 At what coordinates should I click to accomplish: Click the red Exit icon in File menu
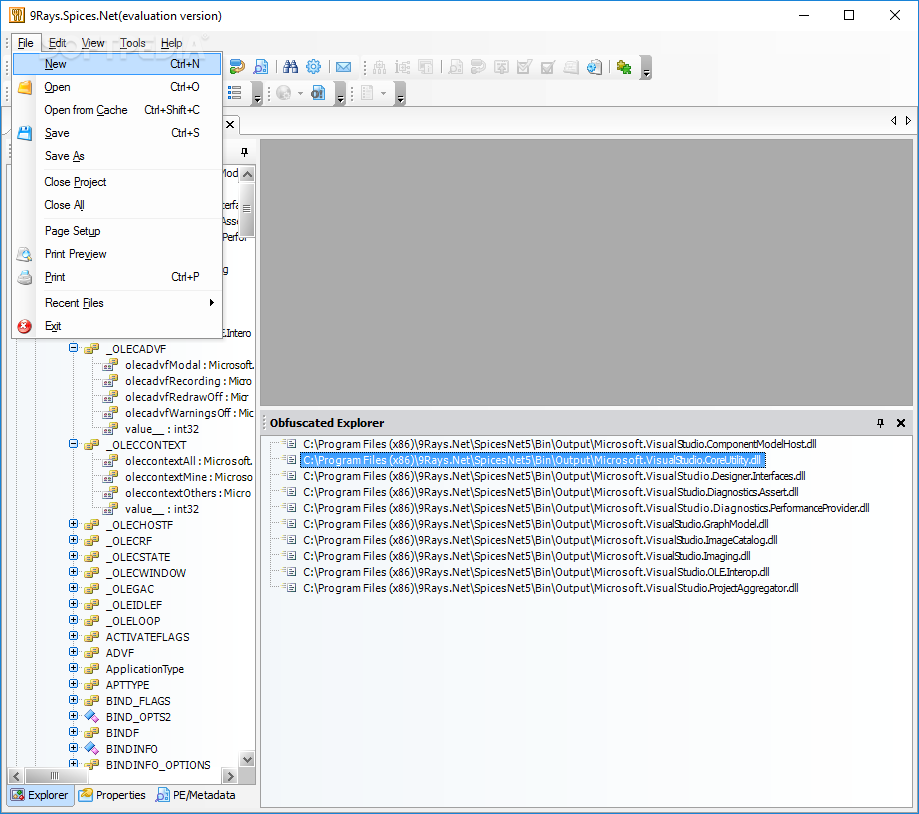point(25,326)
